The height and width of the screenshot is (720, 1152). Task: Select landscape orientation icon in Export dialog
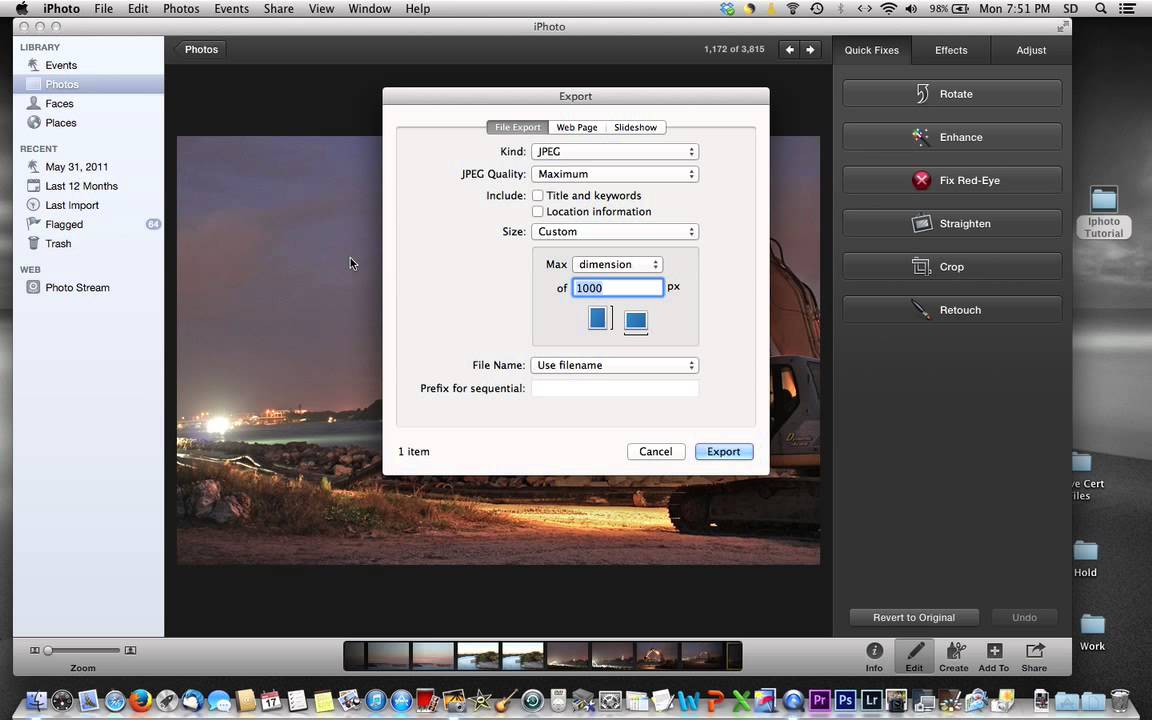(x=636, y=320)
